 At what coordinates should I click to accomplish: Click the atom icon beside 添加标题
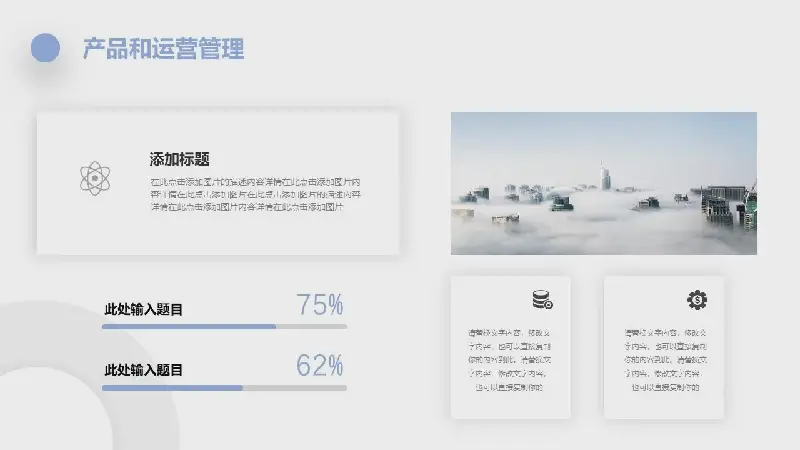tap(94, 179)
